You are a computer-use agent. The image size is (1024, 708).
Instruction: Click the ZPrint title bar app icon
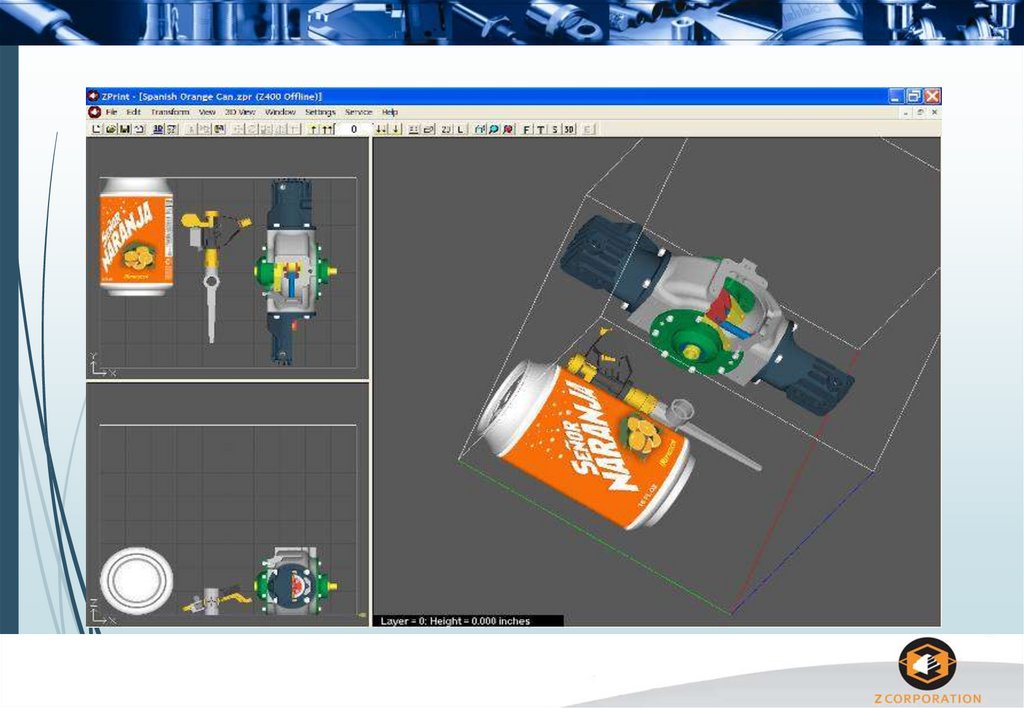coord(94,96)
